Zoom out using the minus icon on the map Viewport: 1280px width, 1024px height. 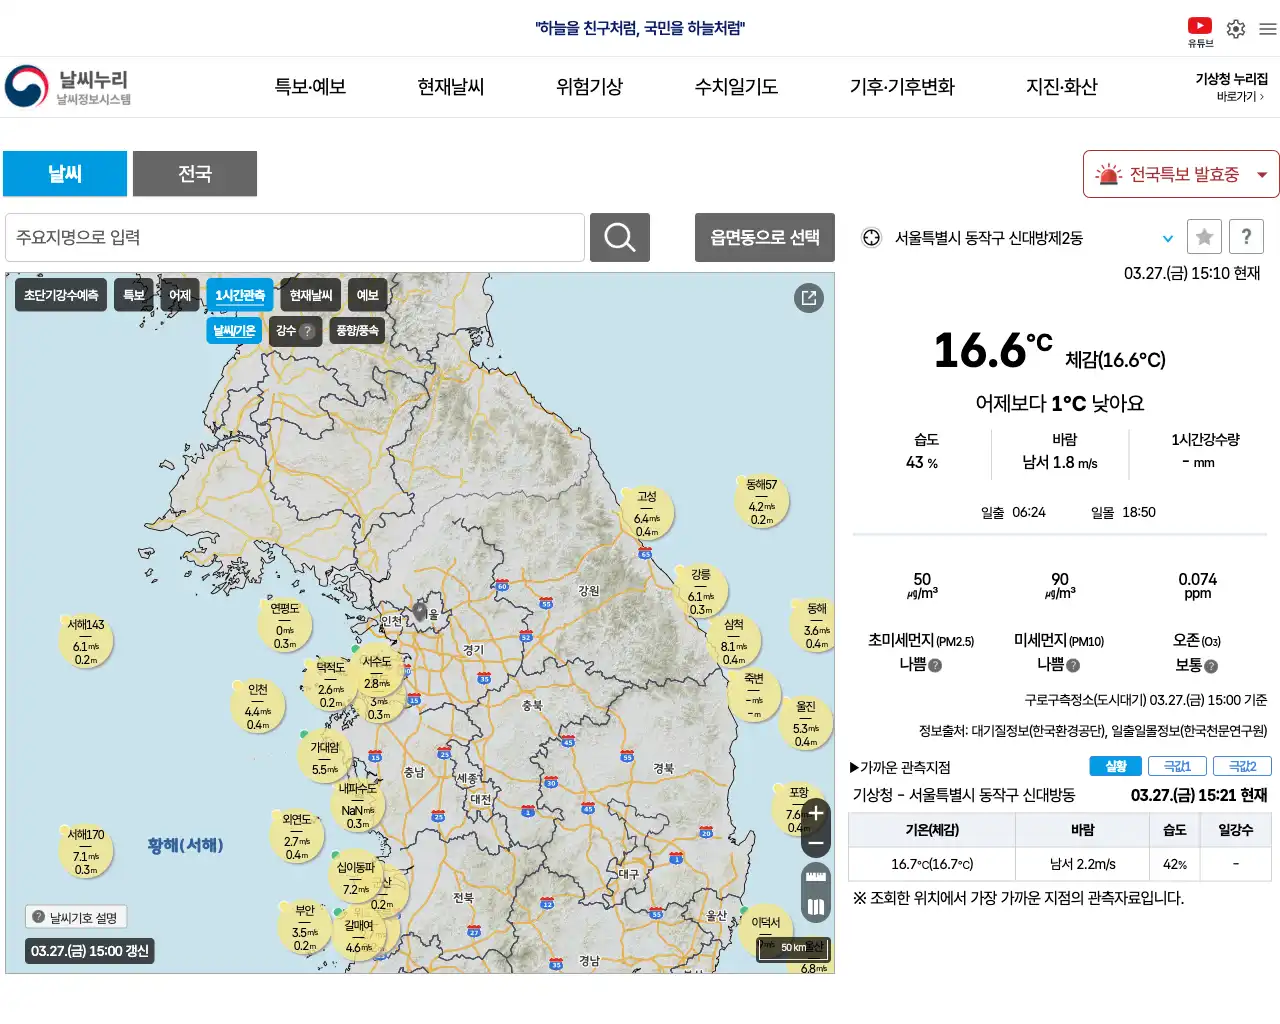click(x=815, y=843)
